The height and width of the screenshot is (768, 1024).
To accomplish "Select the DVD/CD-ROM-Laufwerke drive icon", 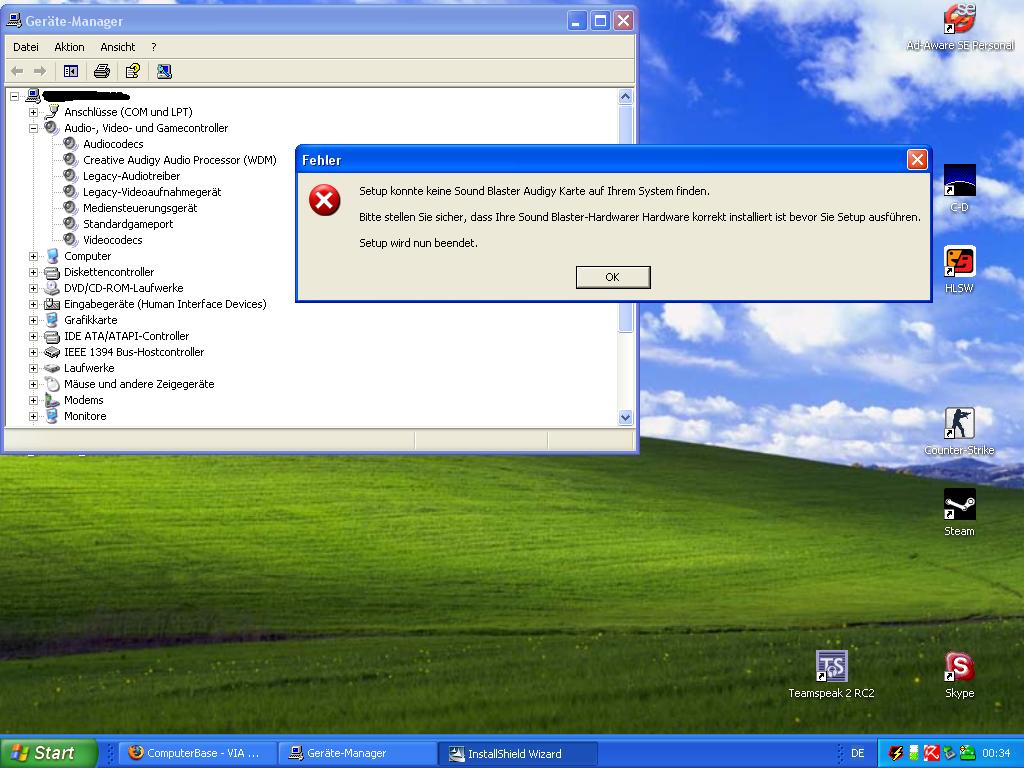I will (x=52, y=288).
